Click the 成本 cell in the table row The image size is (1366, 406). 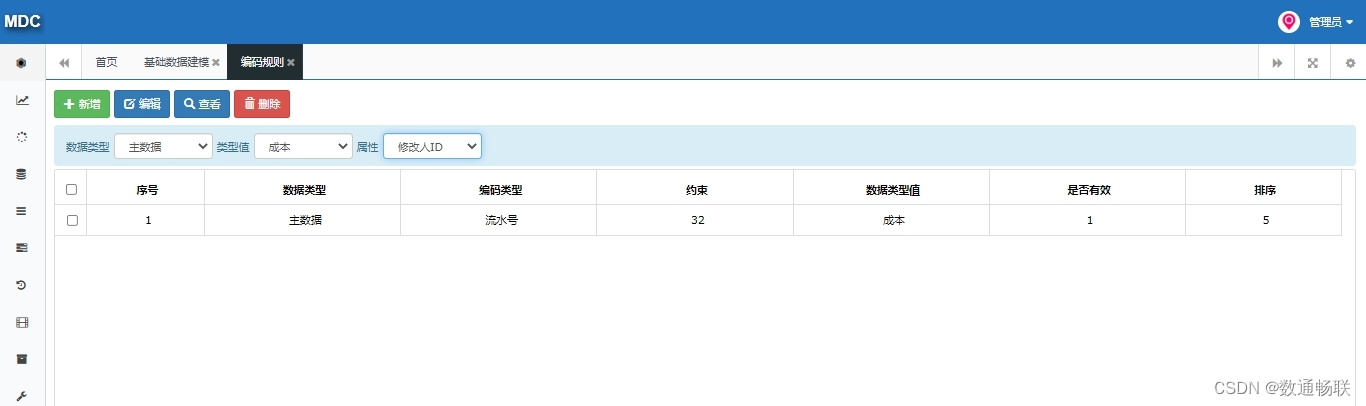[x=893, y=220]
